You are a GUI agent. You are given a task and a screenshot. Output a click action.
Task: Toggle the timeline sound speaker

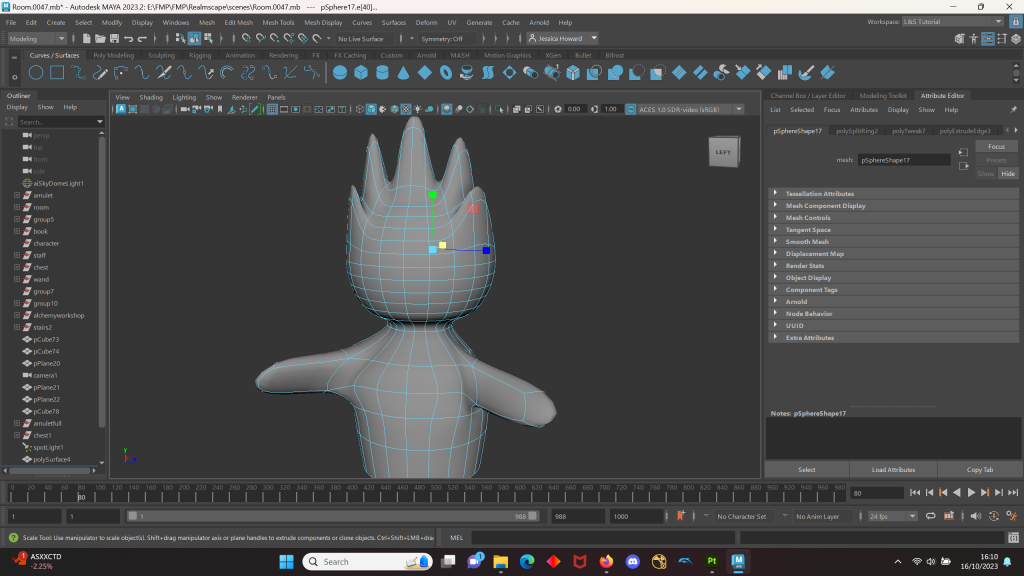click(x=976, y=516)
